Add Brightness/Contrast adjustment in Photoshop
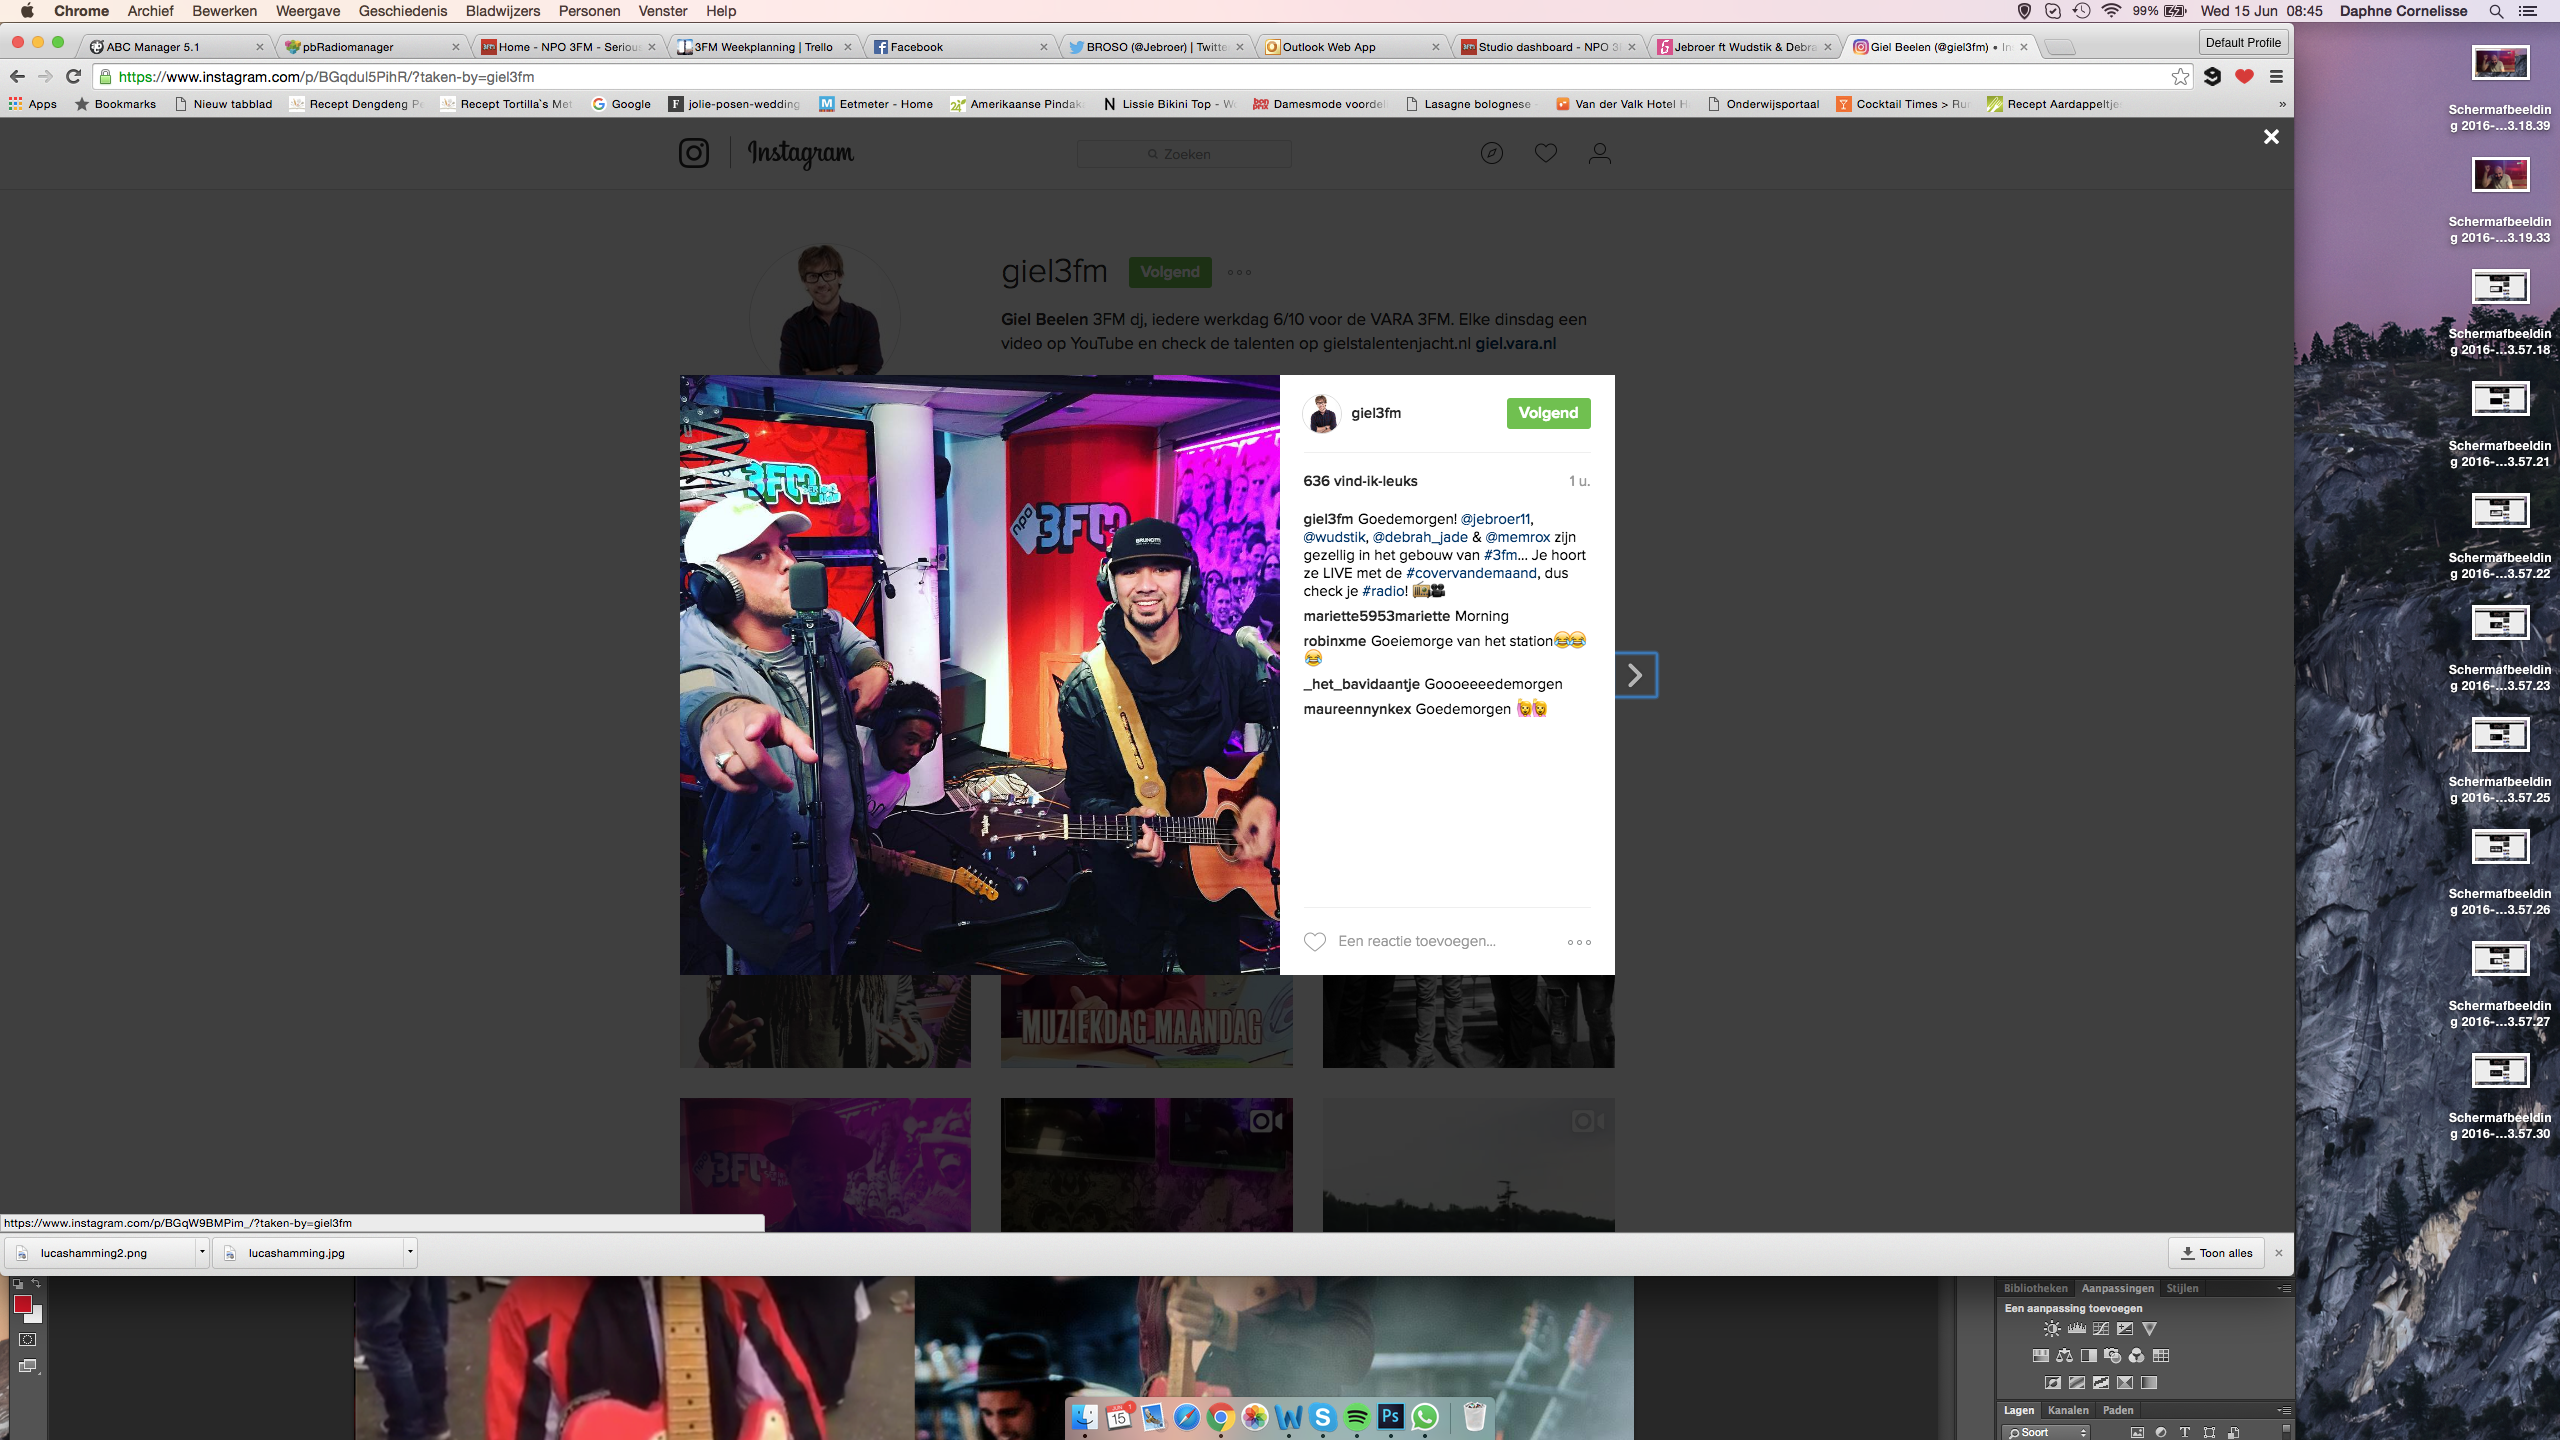This screenshot has height=1440, width=2560. 2052,1329
